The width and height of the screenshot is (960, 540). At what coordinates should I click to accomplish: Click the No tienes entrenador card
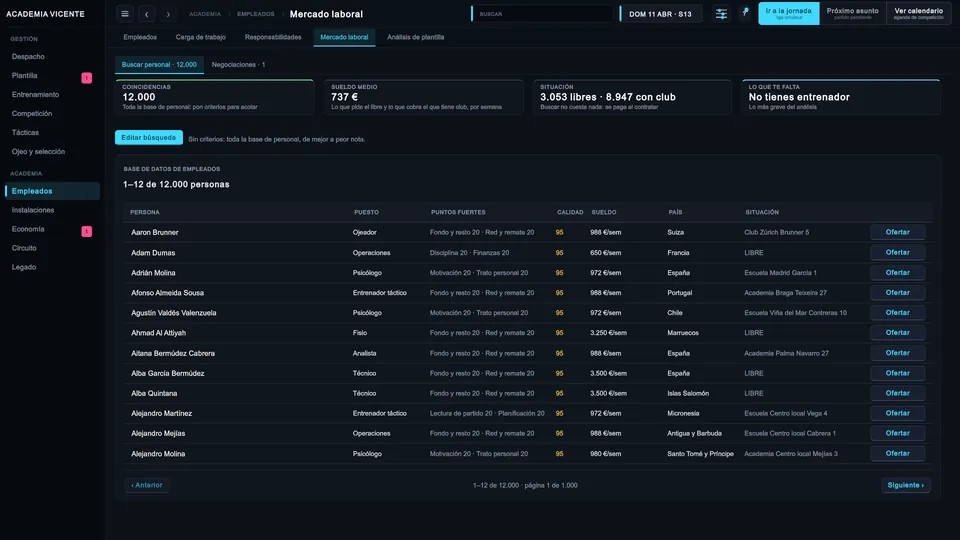[841, 97]
